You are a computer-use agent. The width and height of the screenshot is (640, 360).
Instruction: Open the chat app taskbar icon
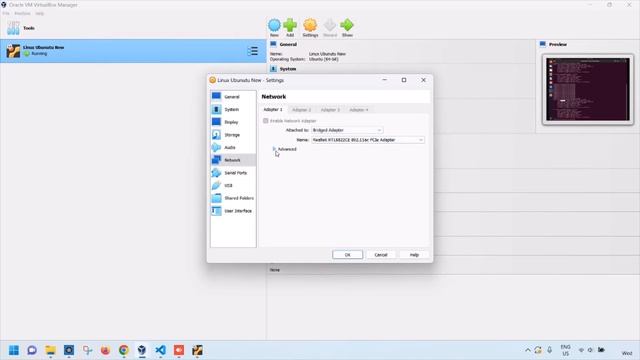pyautogui.click(x=32, y=350)
